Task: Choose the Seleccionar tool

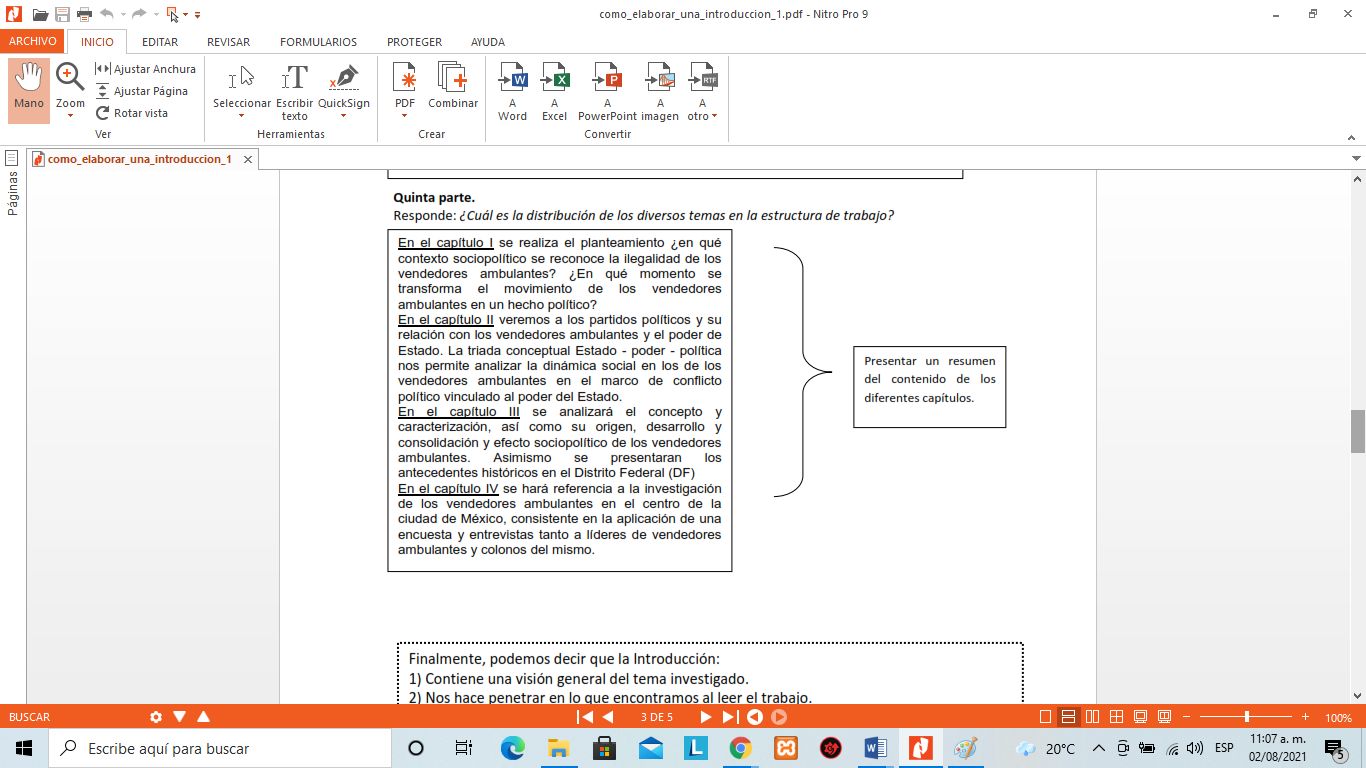Action: click(x=242, y=86)
